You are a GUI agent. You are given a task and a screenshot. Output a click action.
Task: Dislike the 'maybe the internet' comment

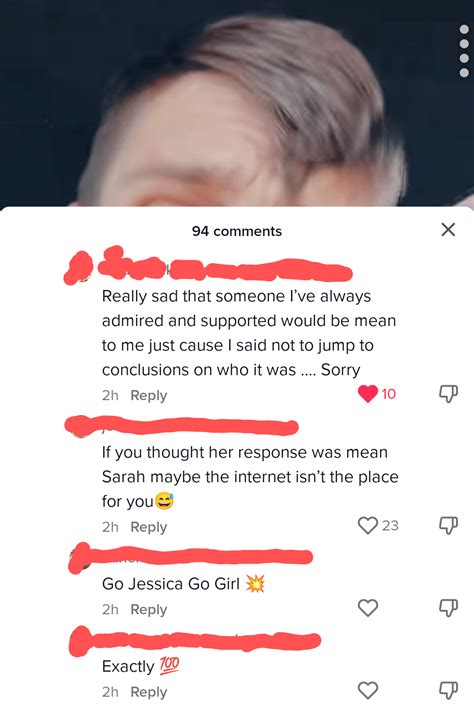(x=448, y=525)
